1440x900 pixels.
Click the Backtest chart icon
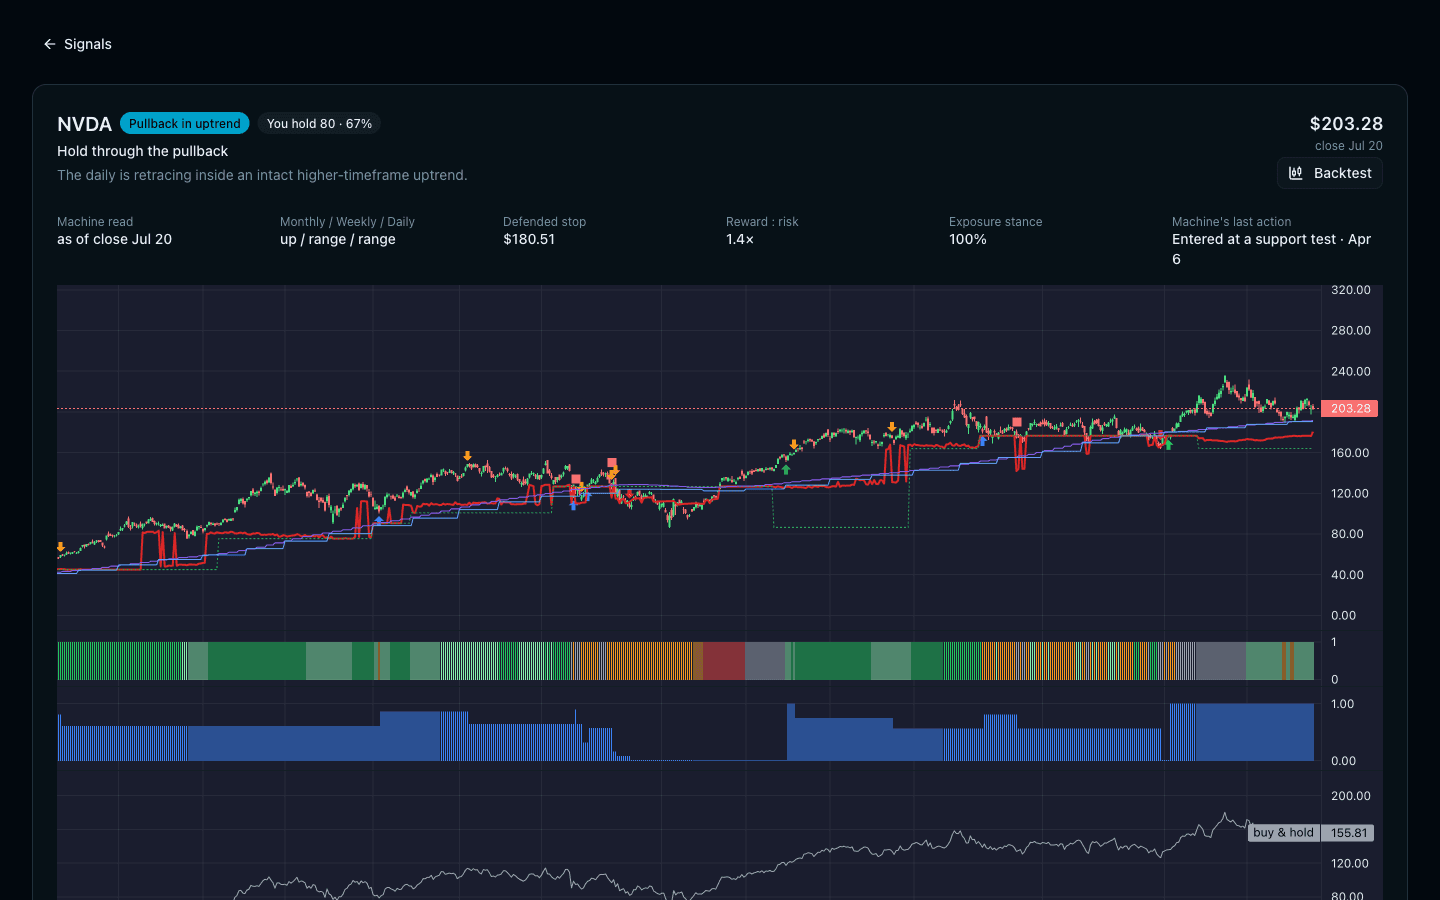click(x=1296, y=173)
